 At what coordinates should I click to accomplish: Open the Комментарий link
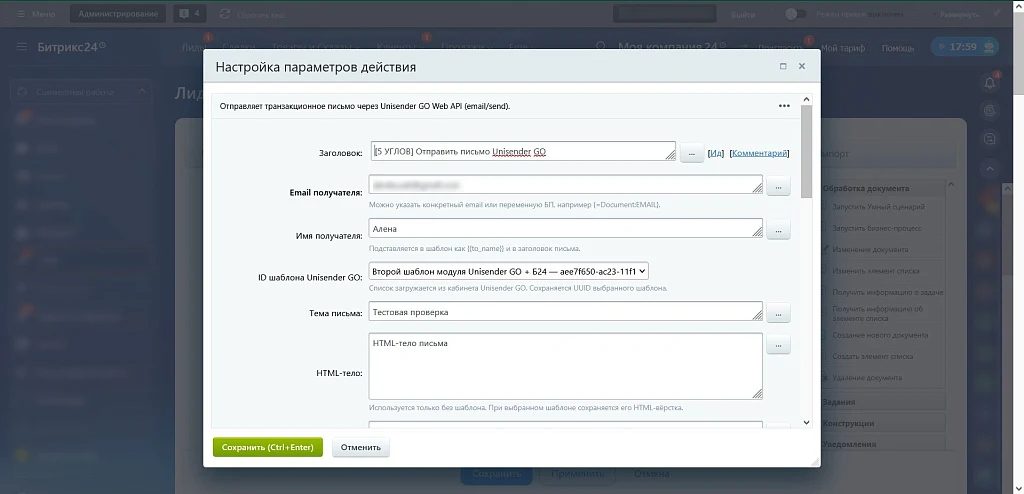[x=760, y=153]
